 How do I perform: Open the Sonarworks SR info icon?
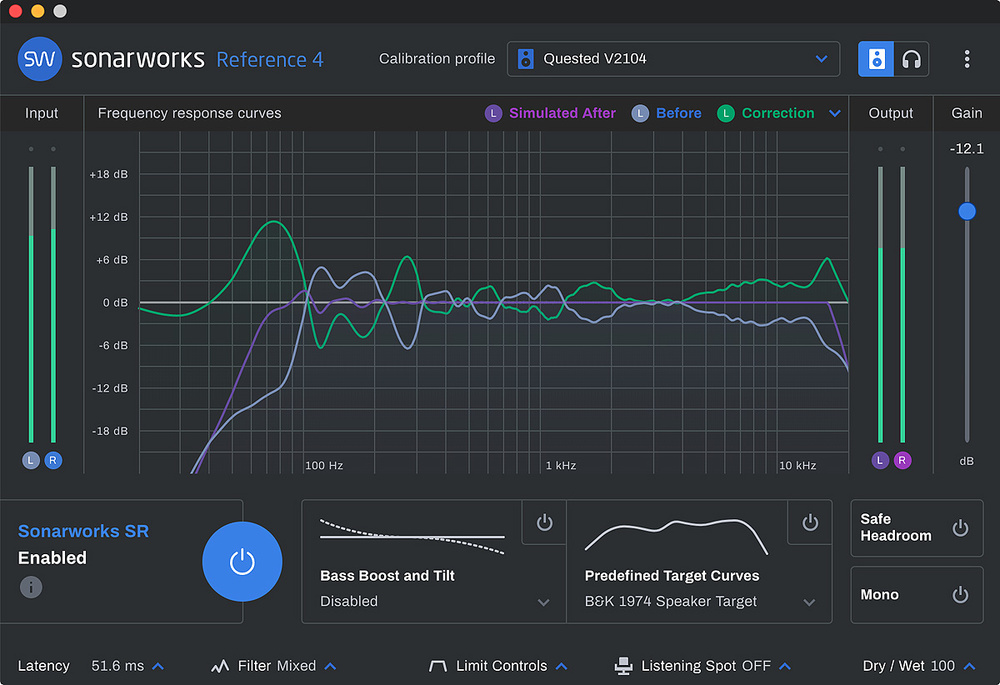(31, 587)
